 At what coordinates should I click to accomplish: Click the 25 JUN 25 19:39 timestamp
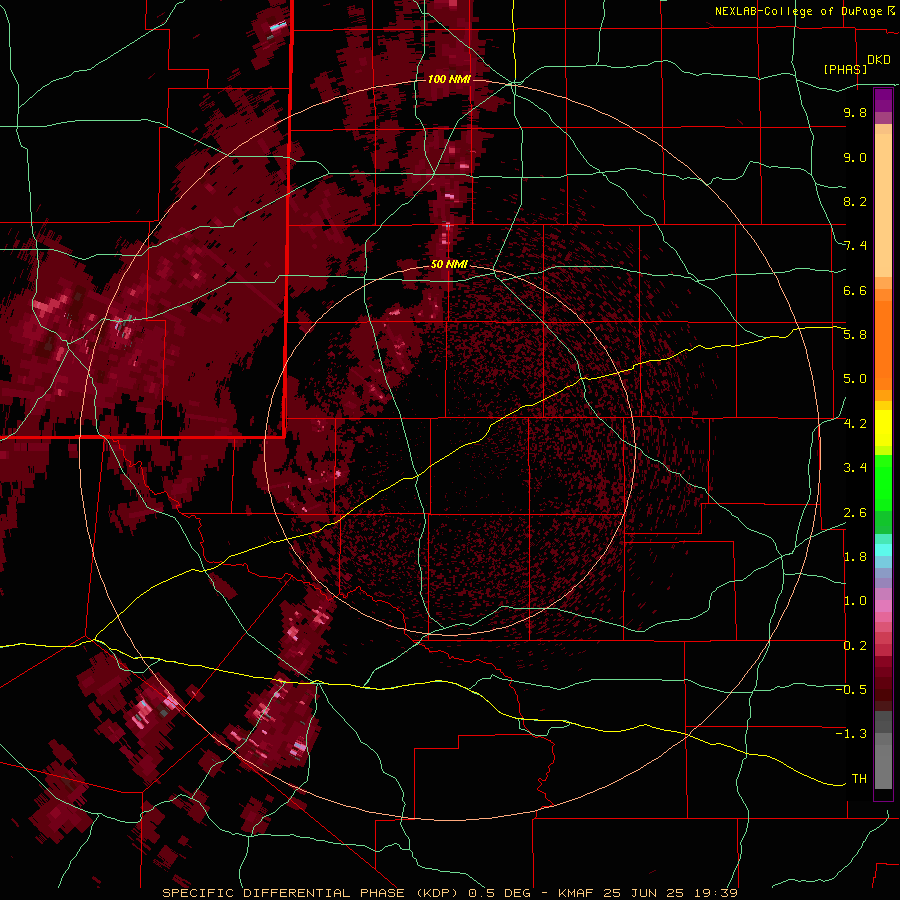670,893
